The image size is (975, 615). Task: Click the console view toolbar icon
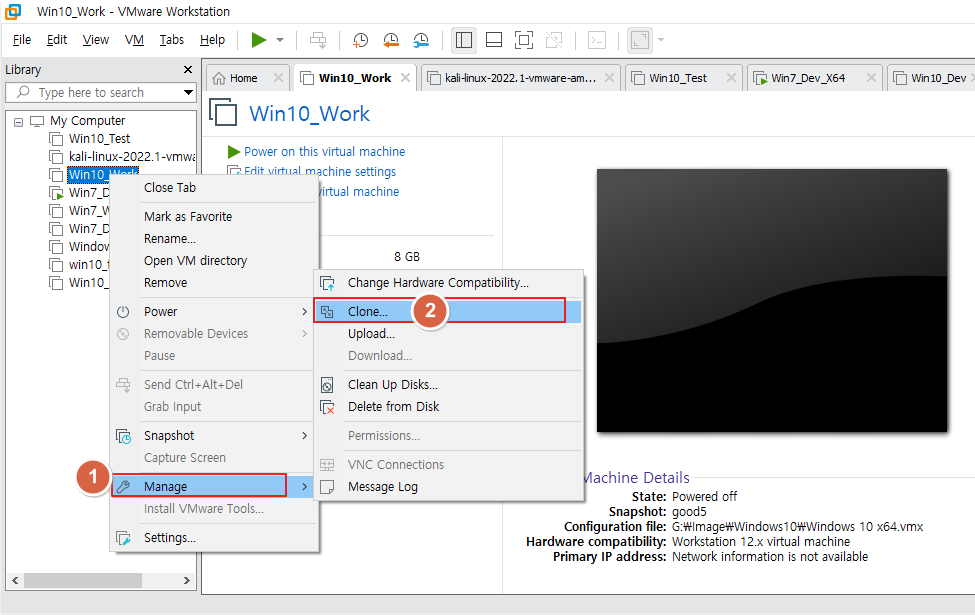click(x=597, y=40)
